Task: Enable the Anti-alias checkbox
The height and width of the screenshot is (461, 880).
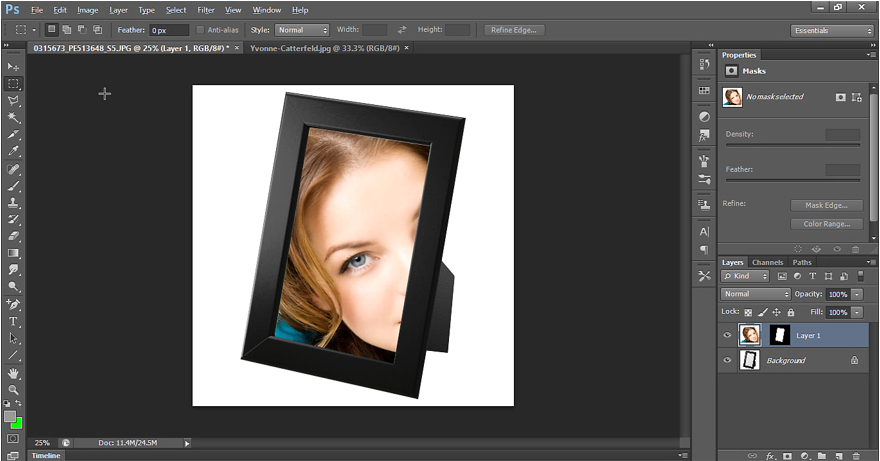Action: click(201, 30)
